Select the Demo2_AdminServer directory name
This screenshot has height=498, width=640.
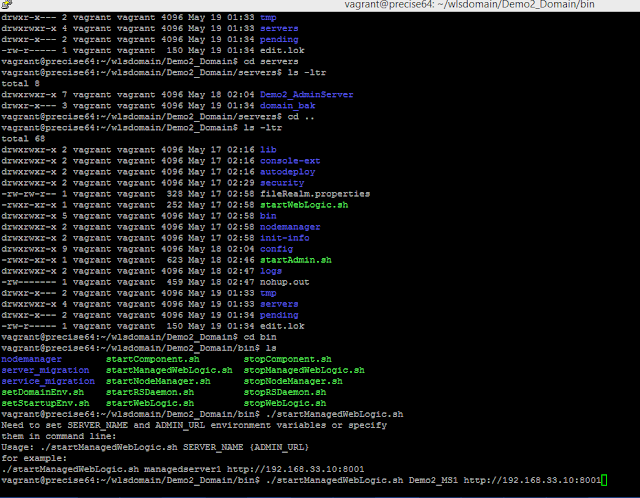(307, 95)
